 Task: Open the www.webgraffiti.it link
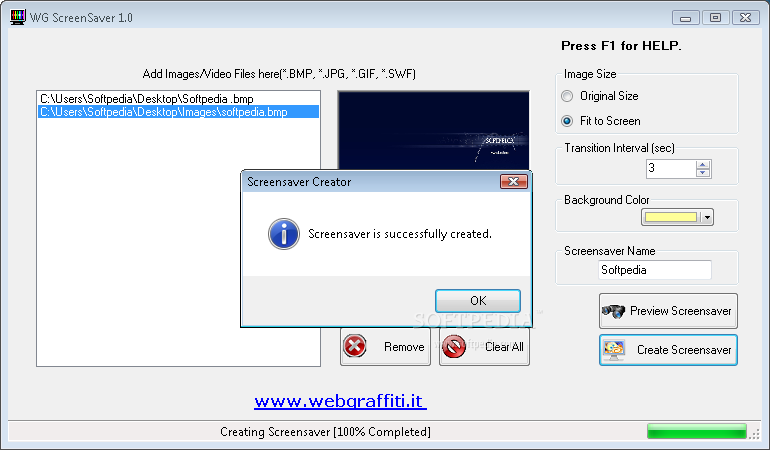coord(340,401)
